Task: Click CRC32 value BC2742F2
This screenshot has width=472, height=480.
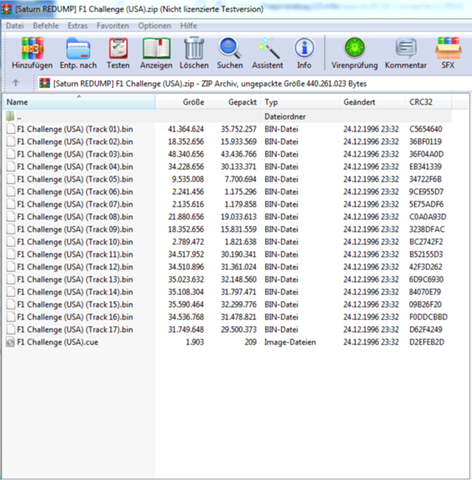Action: pos(426,242)
